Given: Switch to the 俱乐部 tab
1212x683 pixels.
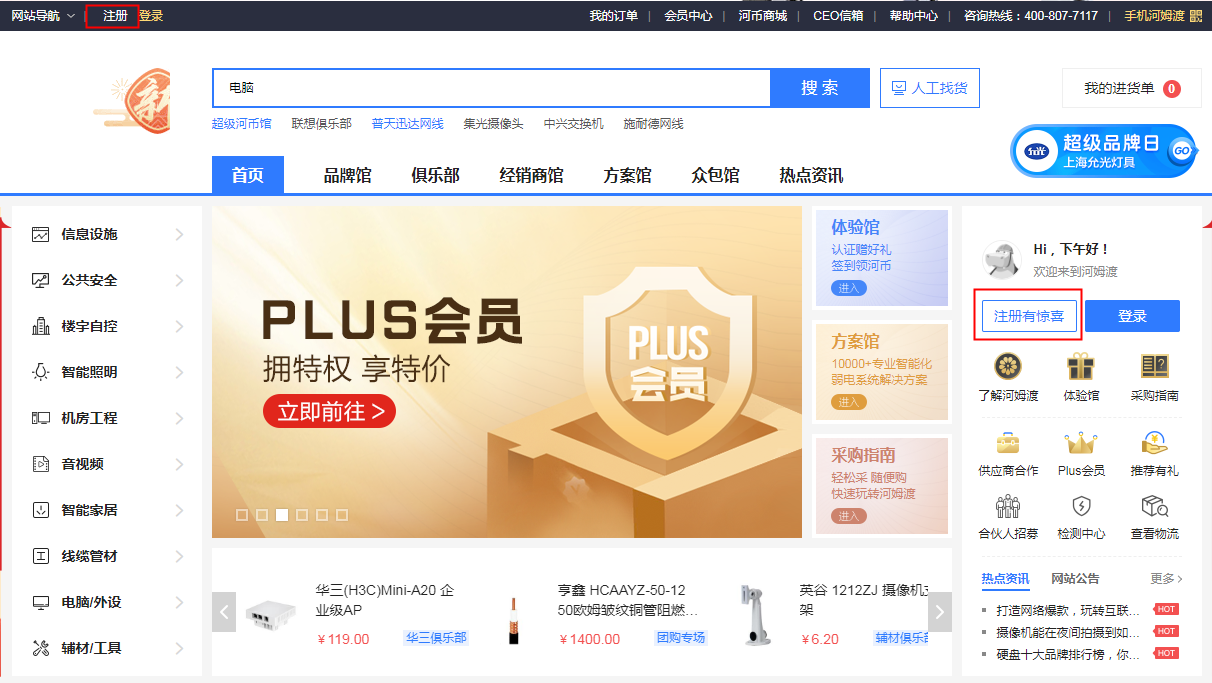Looking at the screenshot, I should click(x=435, y=176).
